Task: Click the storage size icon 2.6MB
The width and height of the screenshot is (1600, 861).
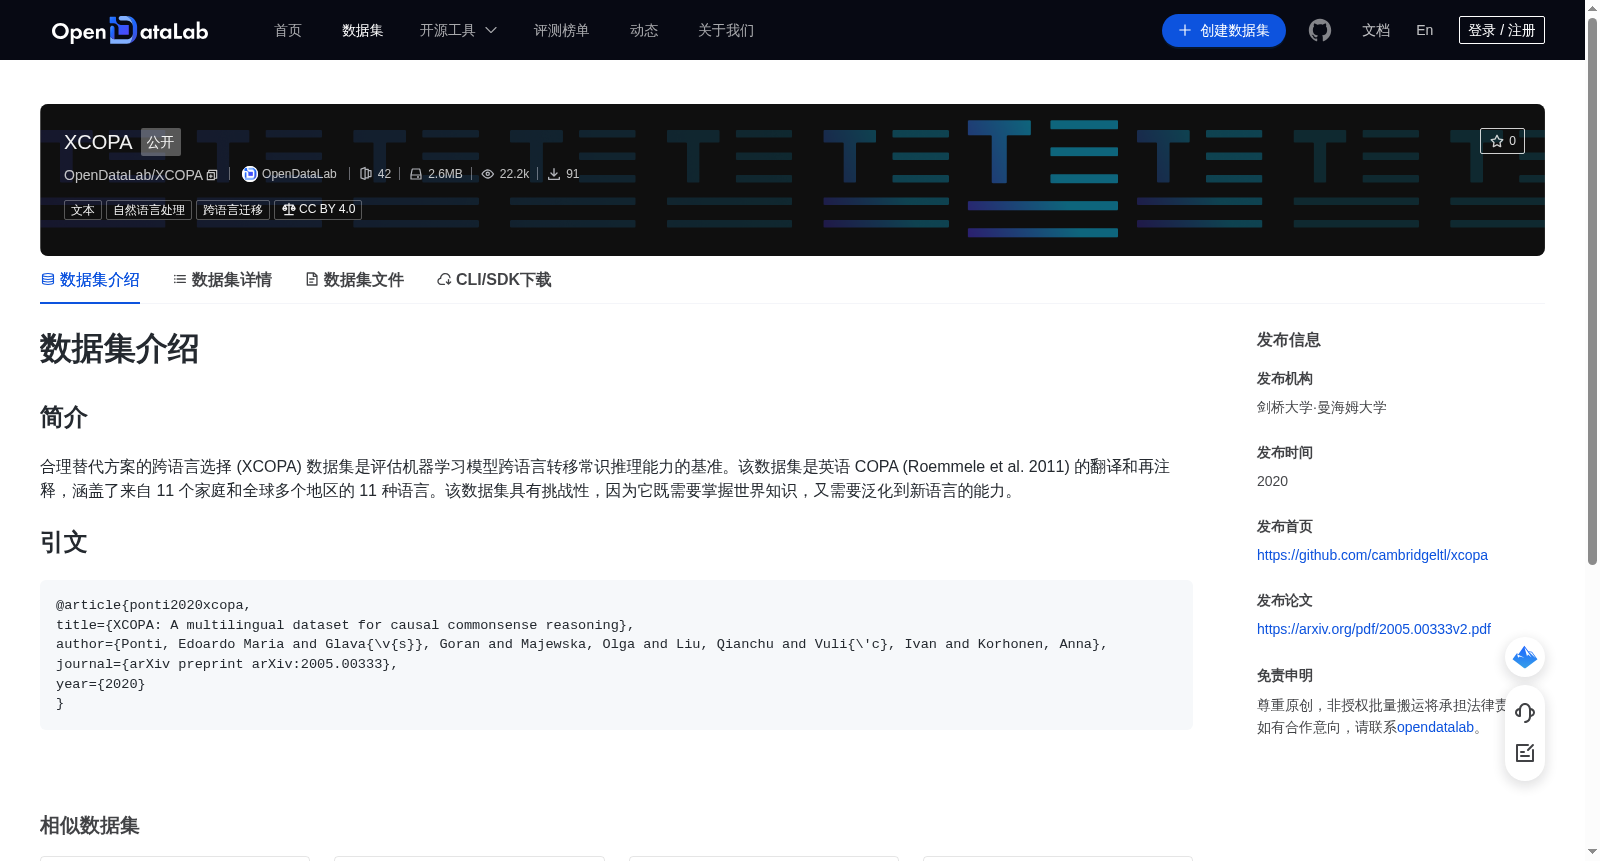Action: point(416,174)
